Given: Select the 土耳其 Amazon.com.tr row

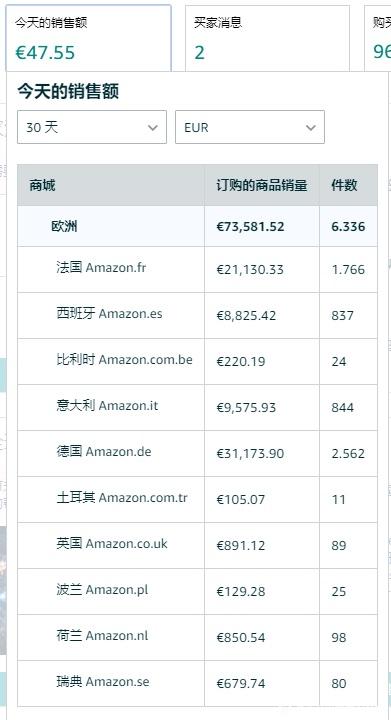Looking at the screenshot, I should click(197, 499).
